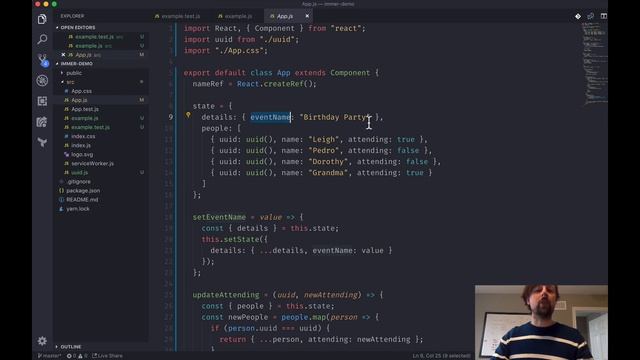
Task: Open .gitignore in file tree
Action: point(79,182)
